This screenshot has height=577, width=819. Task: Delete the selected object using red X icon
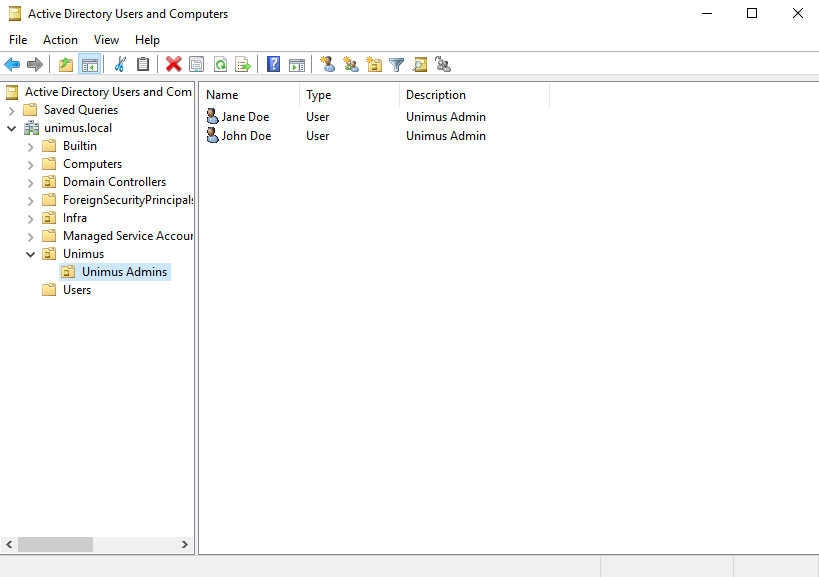click(173, 64)
